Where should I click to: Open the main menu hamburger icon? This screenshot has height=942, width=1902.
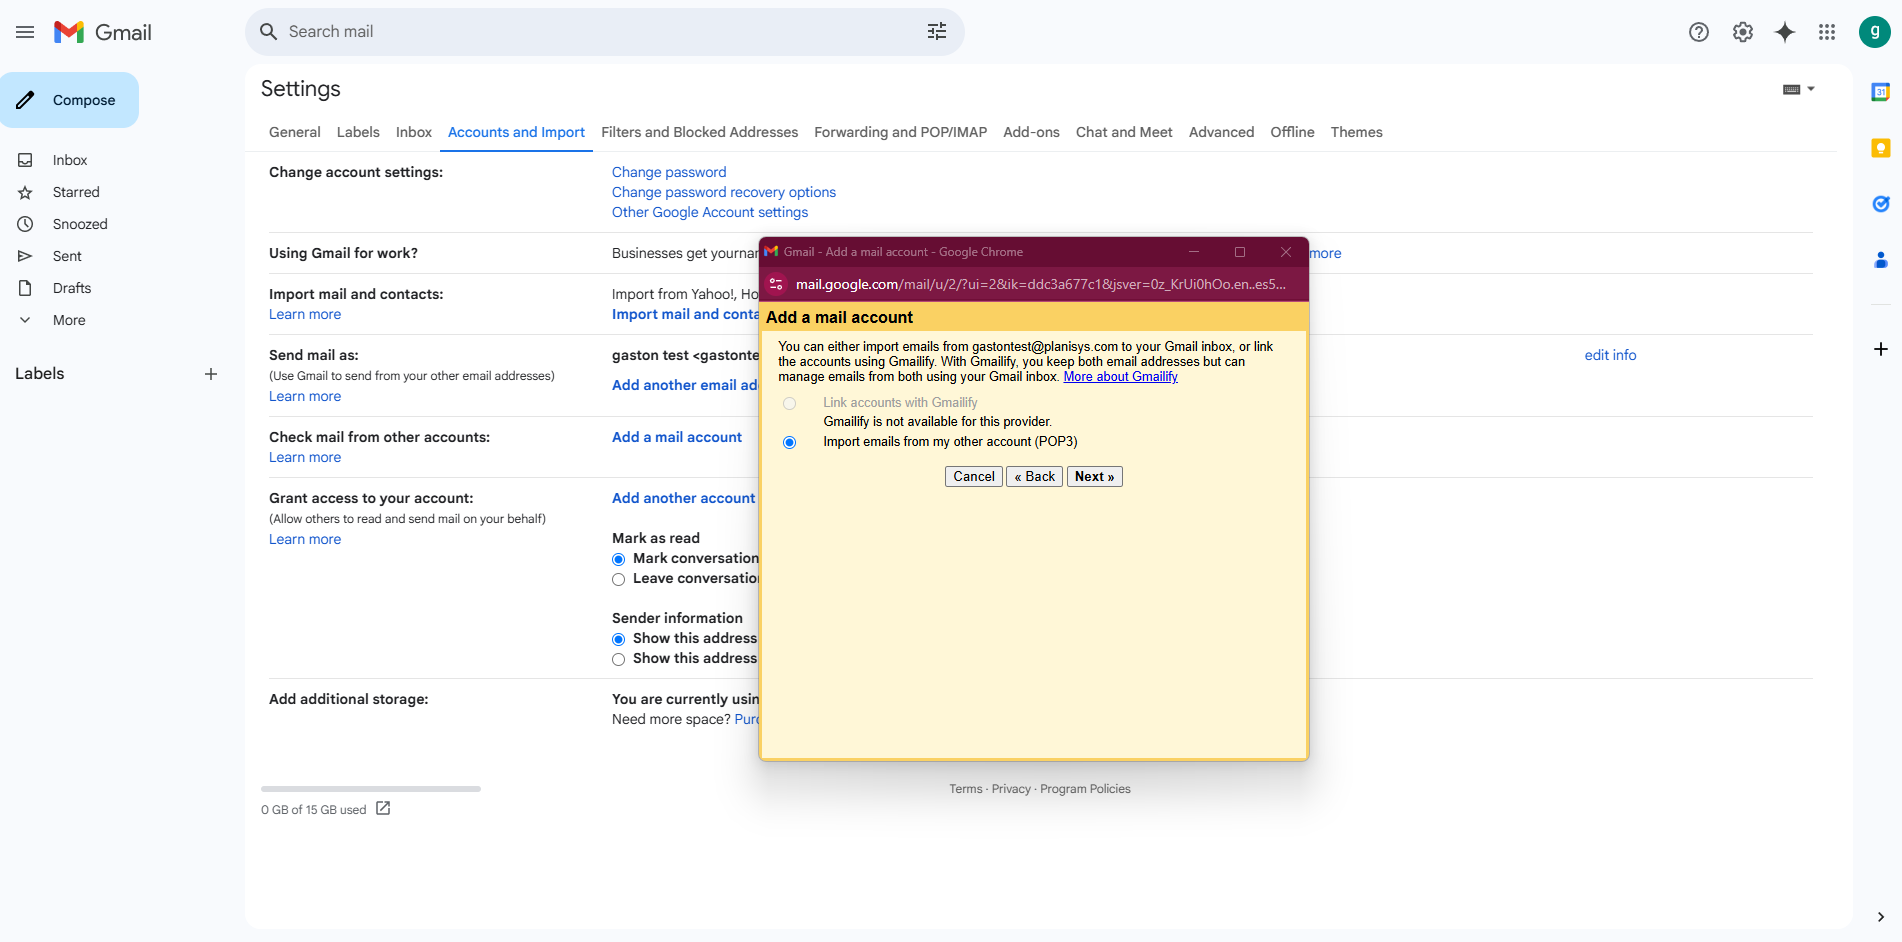25,32
